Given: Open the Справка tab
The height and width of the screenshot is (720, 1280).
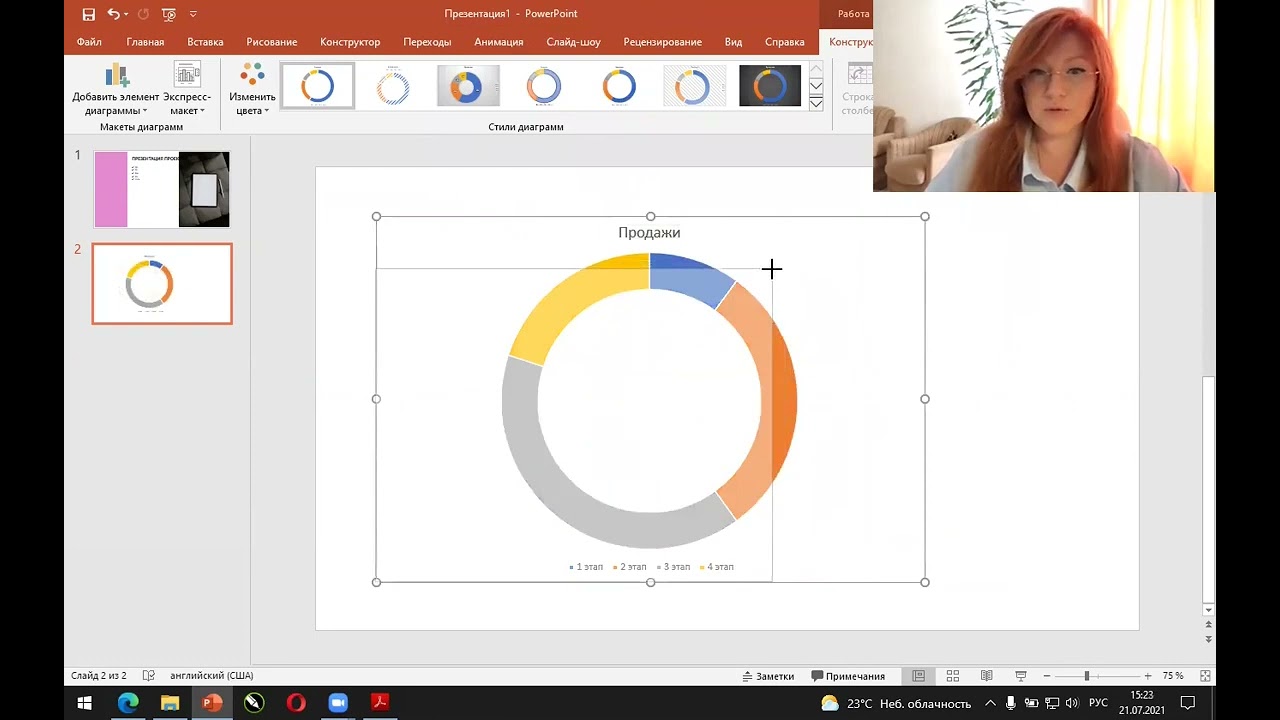Looking at the screenshot, I should [x=785, y=42].
